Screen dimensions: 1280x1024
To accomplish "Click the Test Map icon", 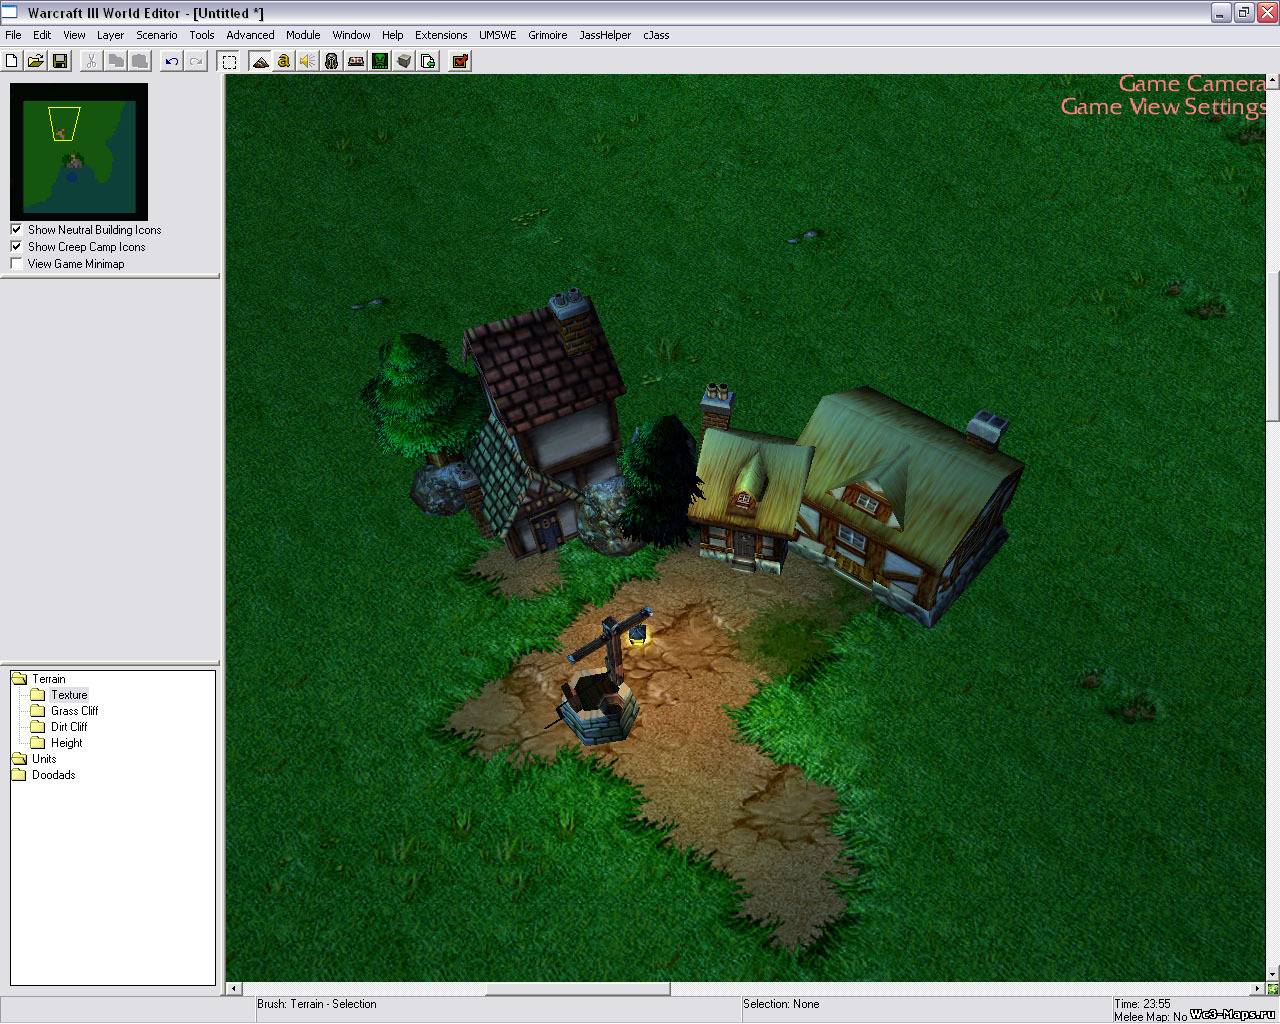I will click(x=460, y=61).
